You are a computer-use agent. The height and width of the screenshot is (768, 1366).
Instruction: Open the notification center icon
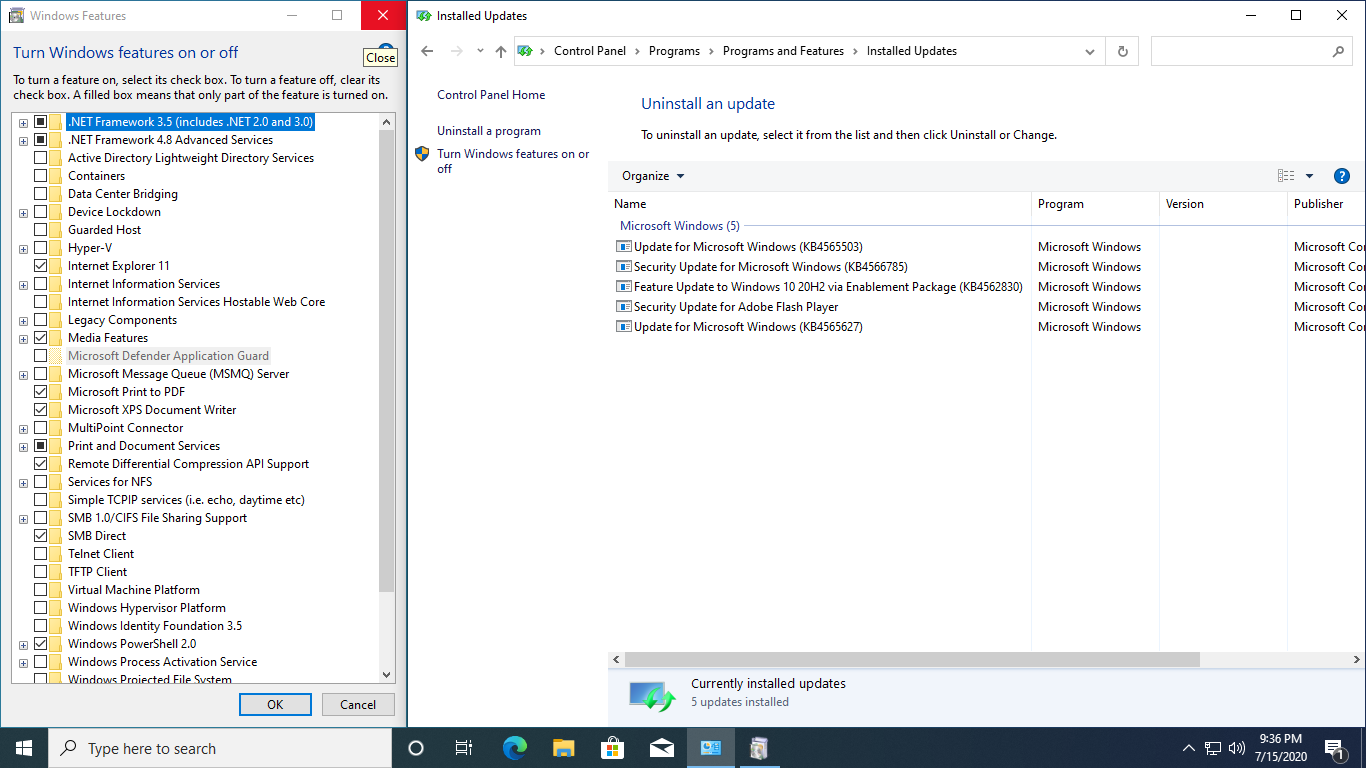point(1334,748)
